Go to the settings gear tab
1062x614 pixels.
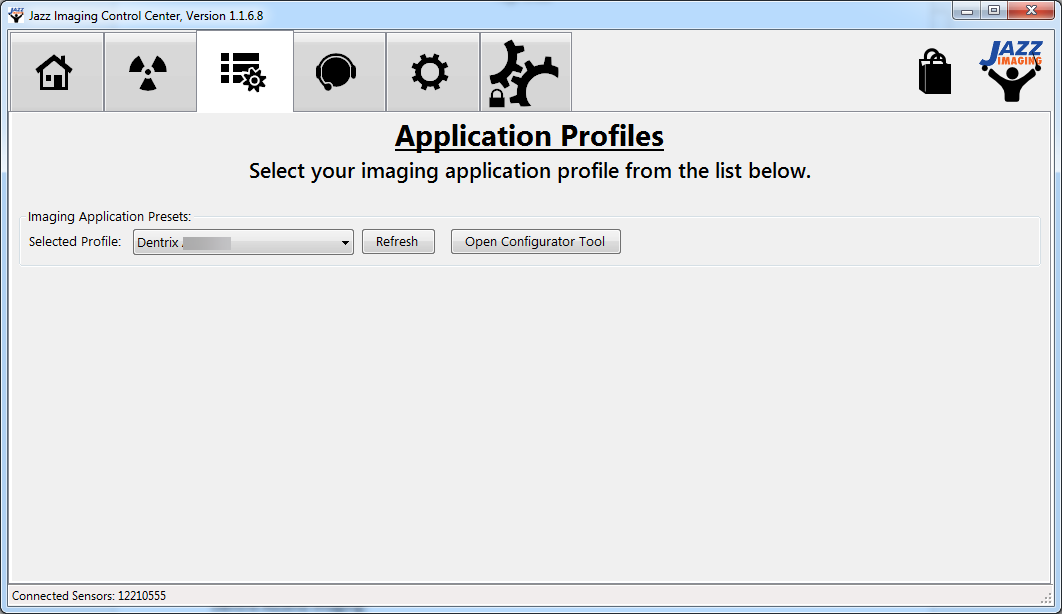click(431, 72)
